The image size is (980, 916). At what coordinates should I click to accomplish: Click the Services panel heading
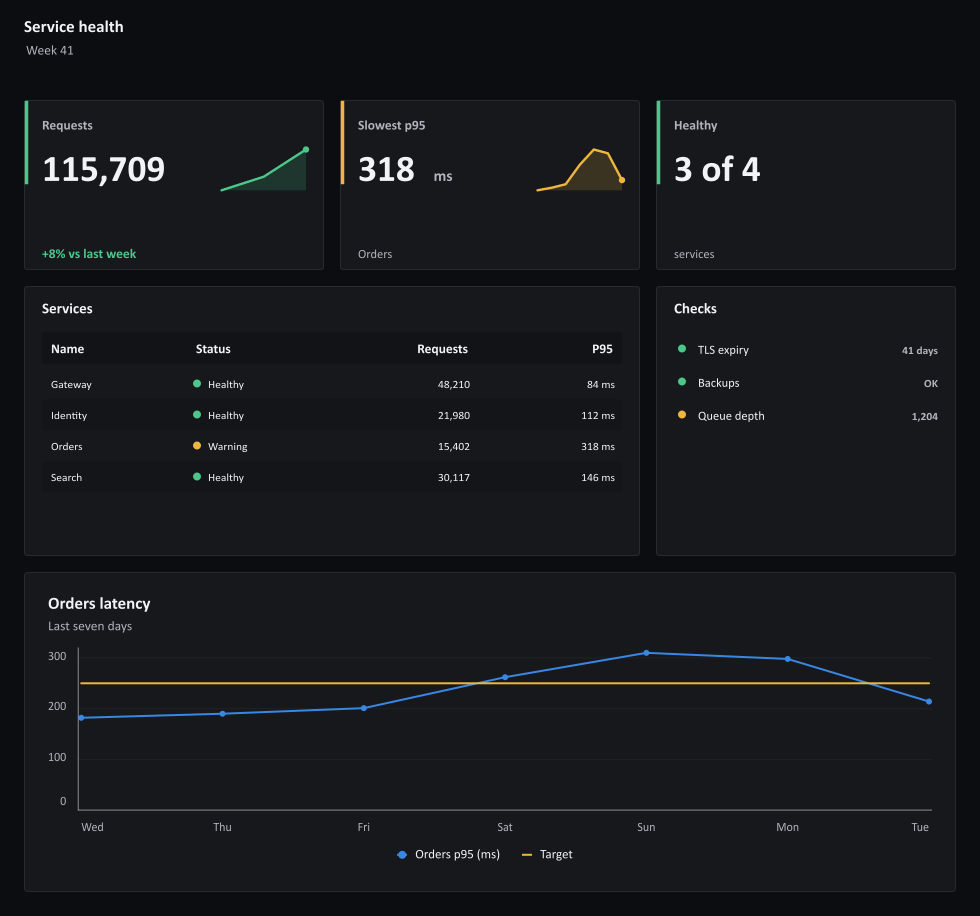click(67, 308)
